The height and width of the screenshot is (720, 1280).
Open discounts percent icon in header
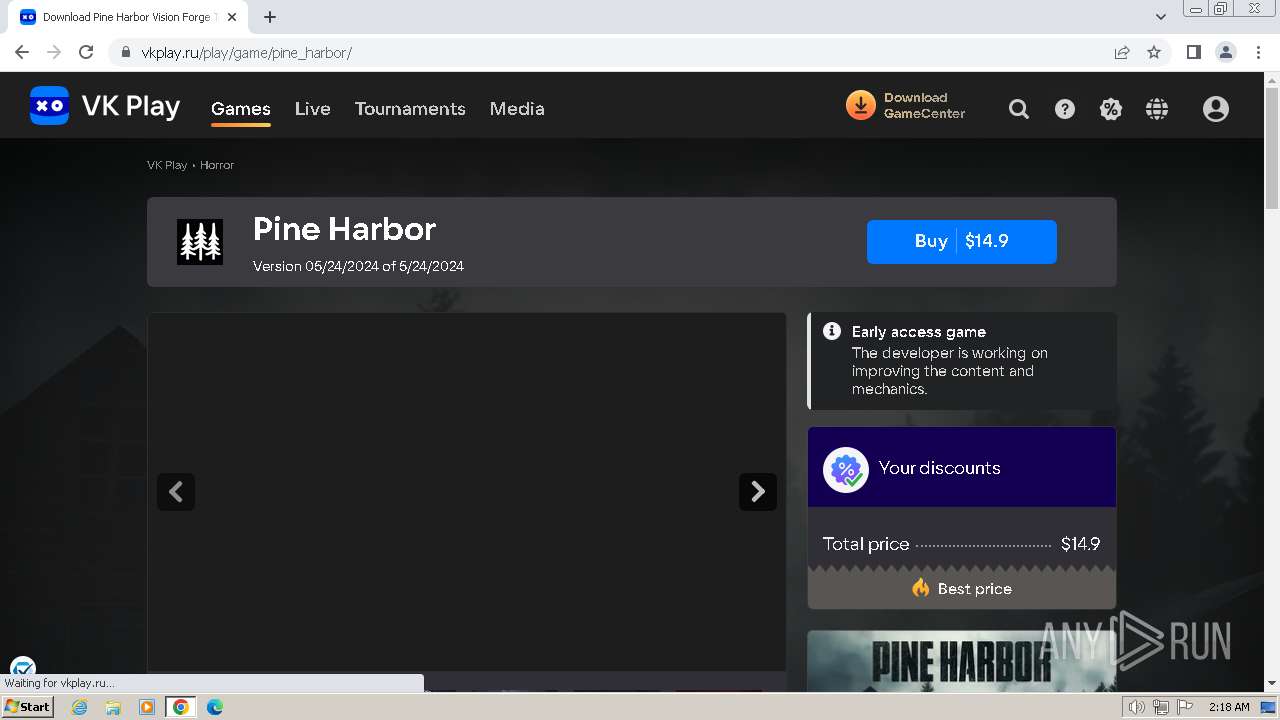point(1111,109)
